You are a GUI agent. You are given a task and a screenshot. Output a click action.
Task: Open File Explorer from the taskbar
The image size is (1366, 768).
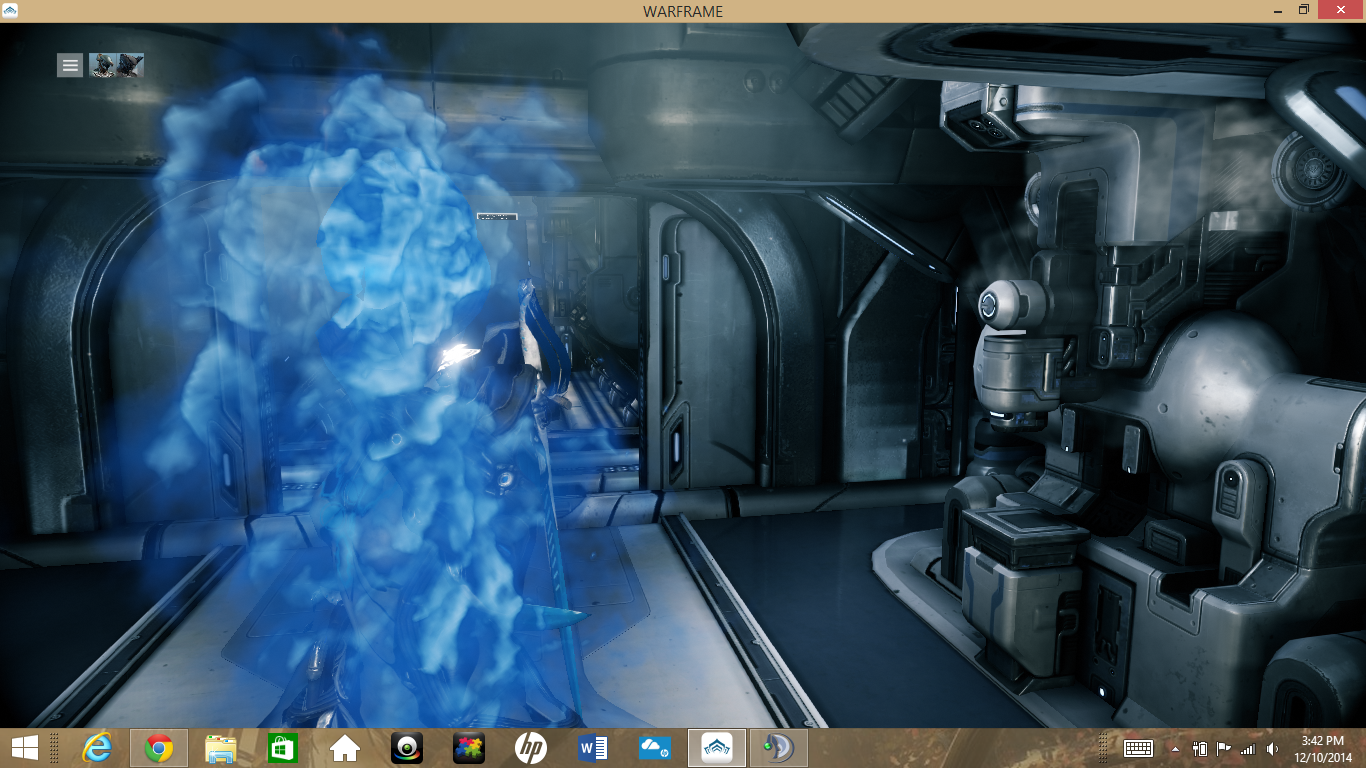(x=221, y=748)
